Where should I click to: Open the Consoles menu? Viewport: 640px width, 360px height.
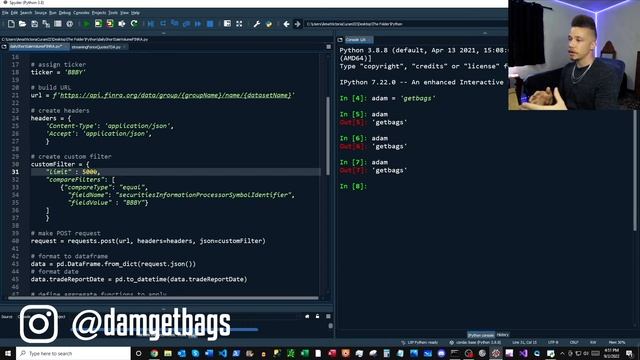pyautogui.click(x=81, y=13)
